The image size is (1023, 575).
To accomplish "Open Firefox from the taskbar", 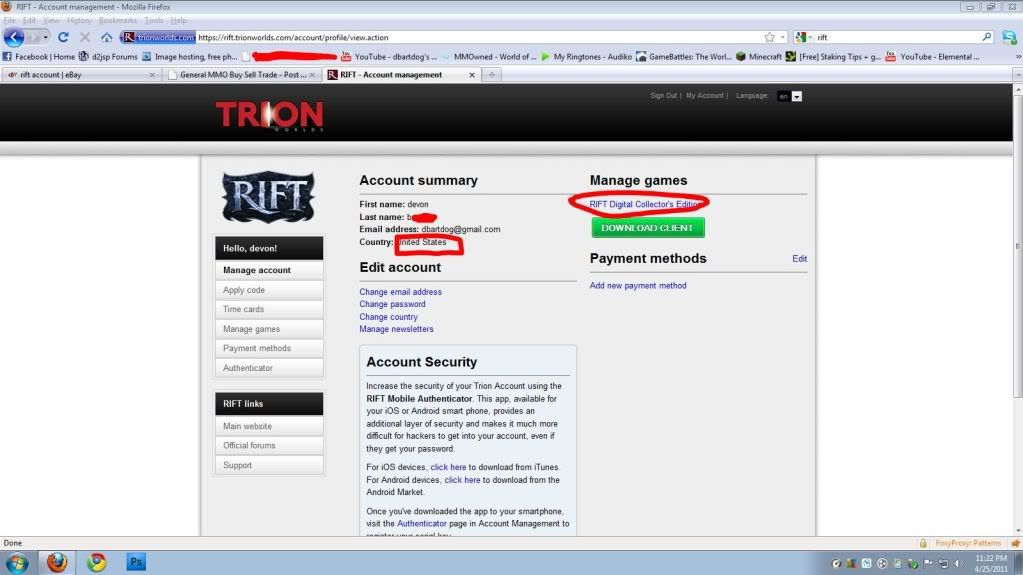I will [x=57, y=562].
